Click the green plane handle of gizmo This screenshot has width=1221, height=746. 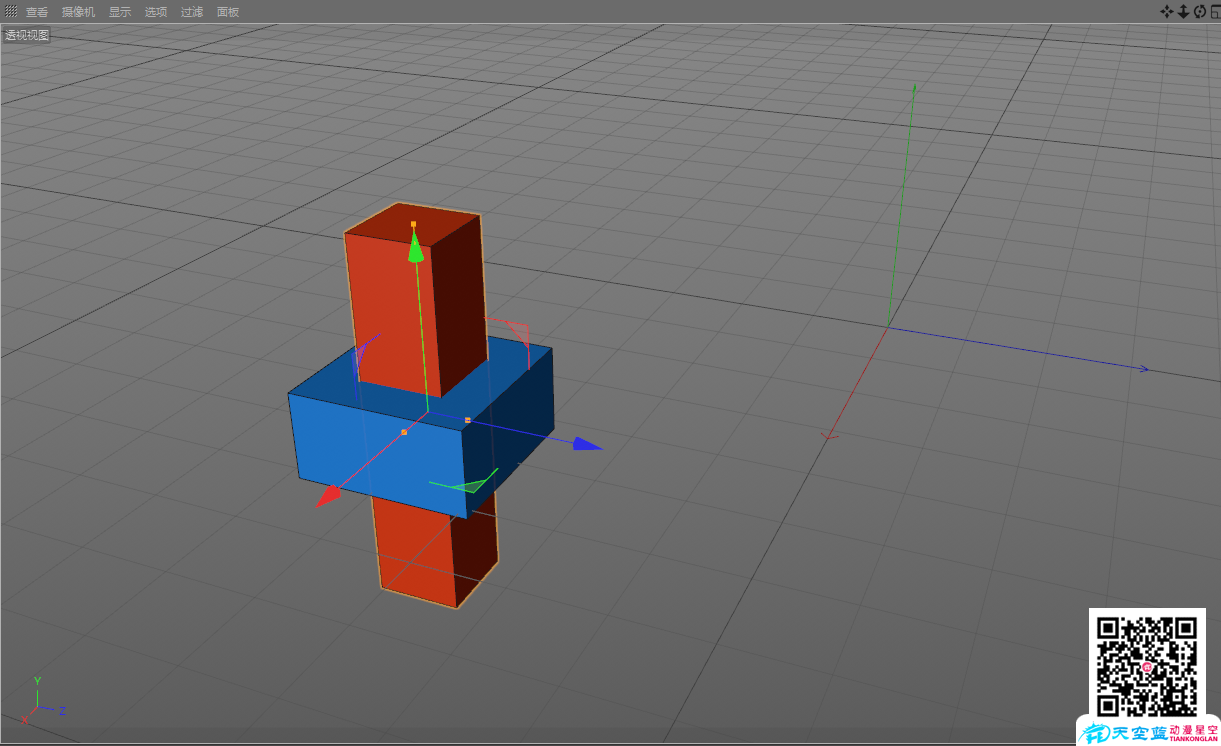pos(473,484)
